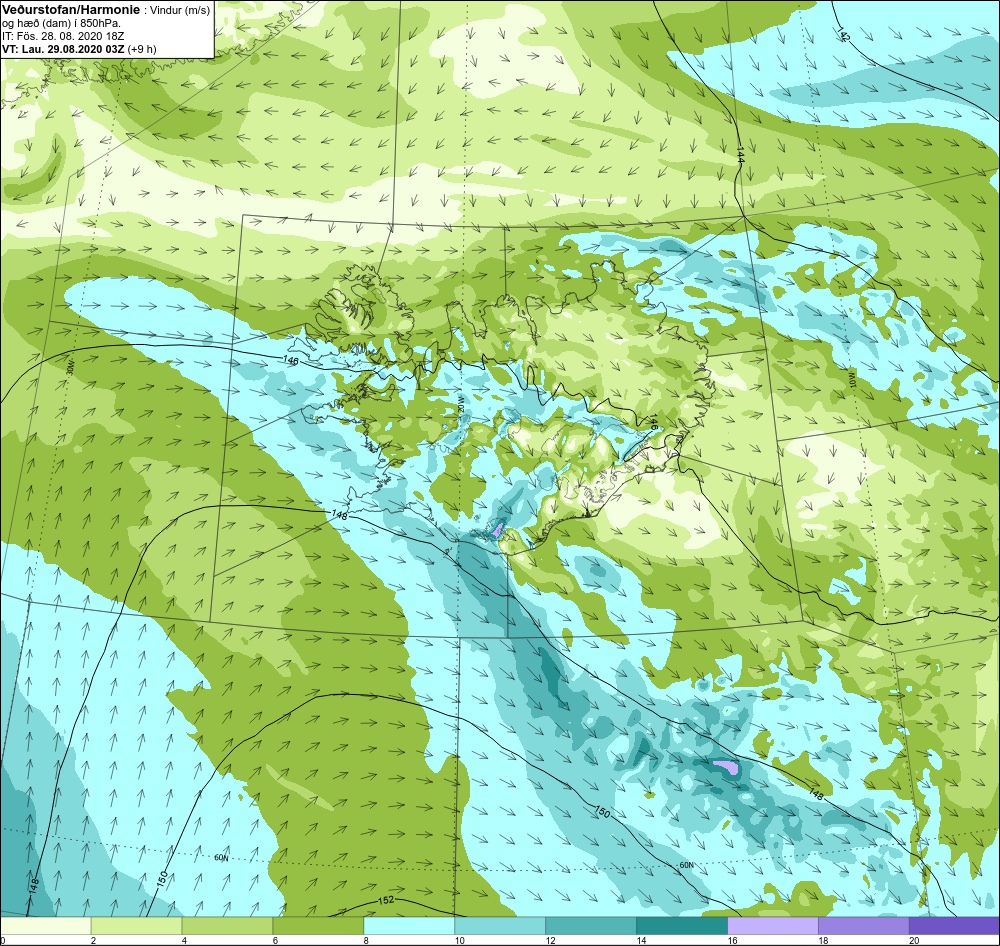Select the deep purple above-20 m/s legend swatch

(x=954, y=926)
